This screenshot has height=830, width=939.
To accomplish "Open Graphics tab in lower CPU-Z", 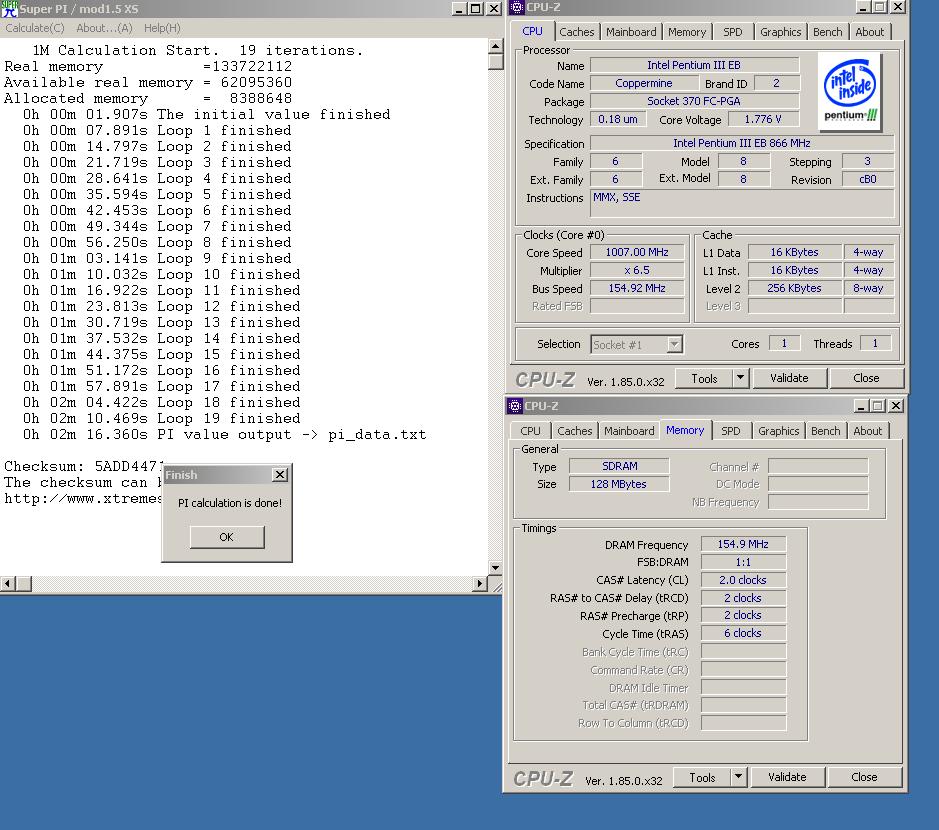I will tap(779, 431).
